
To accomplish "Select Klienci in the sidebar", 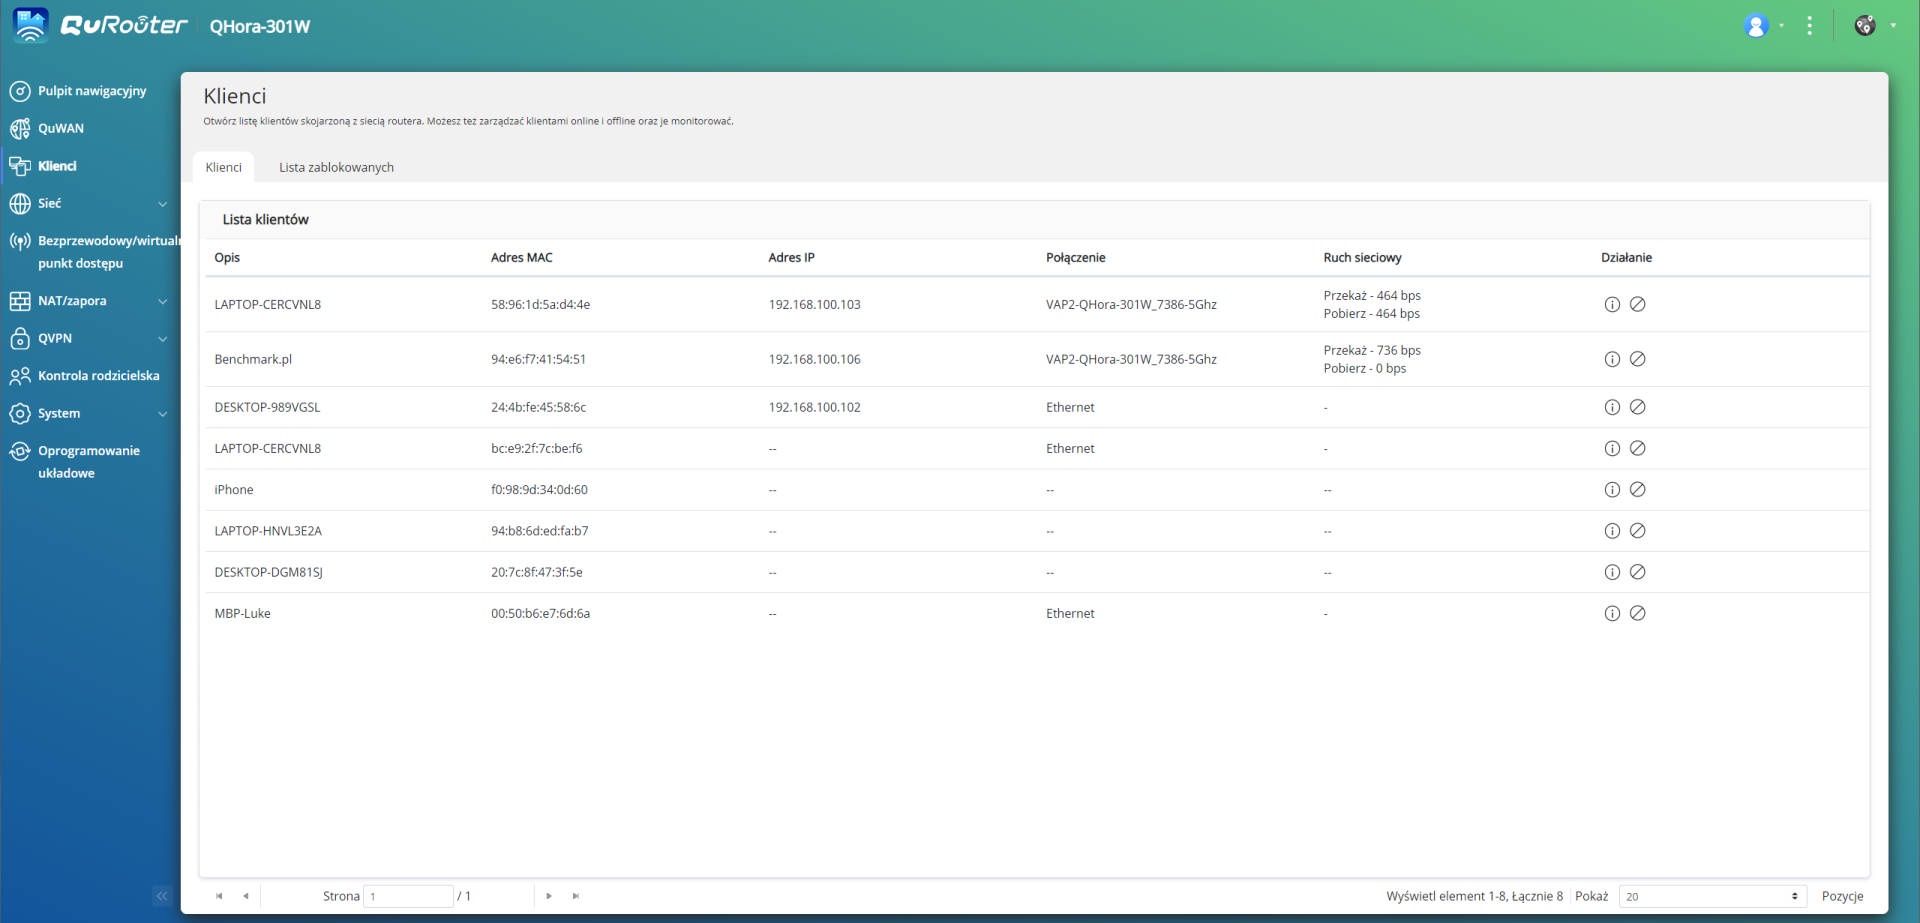I will coord(57,166).
